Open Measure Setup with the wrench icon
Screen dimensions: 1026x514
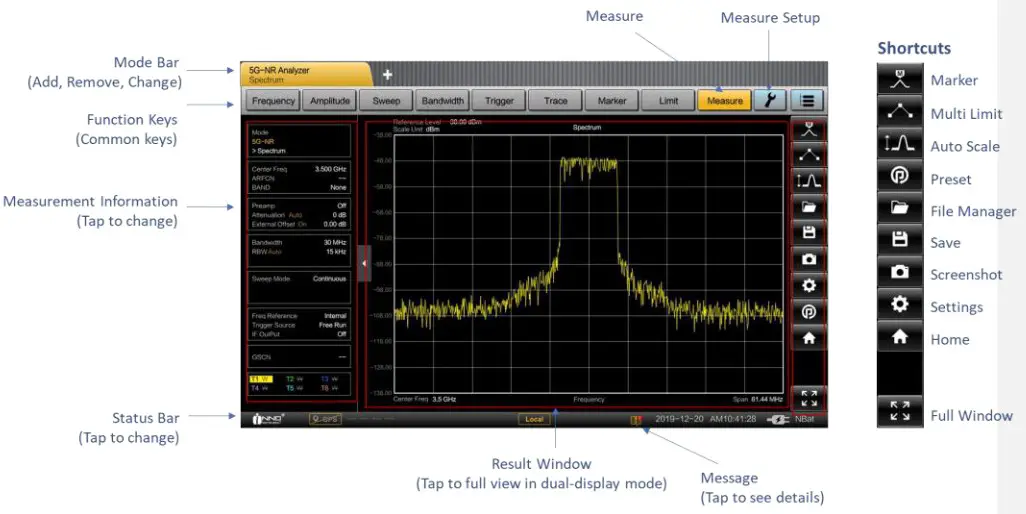(x=770, y=101)
